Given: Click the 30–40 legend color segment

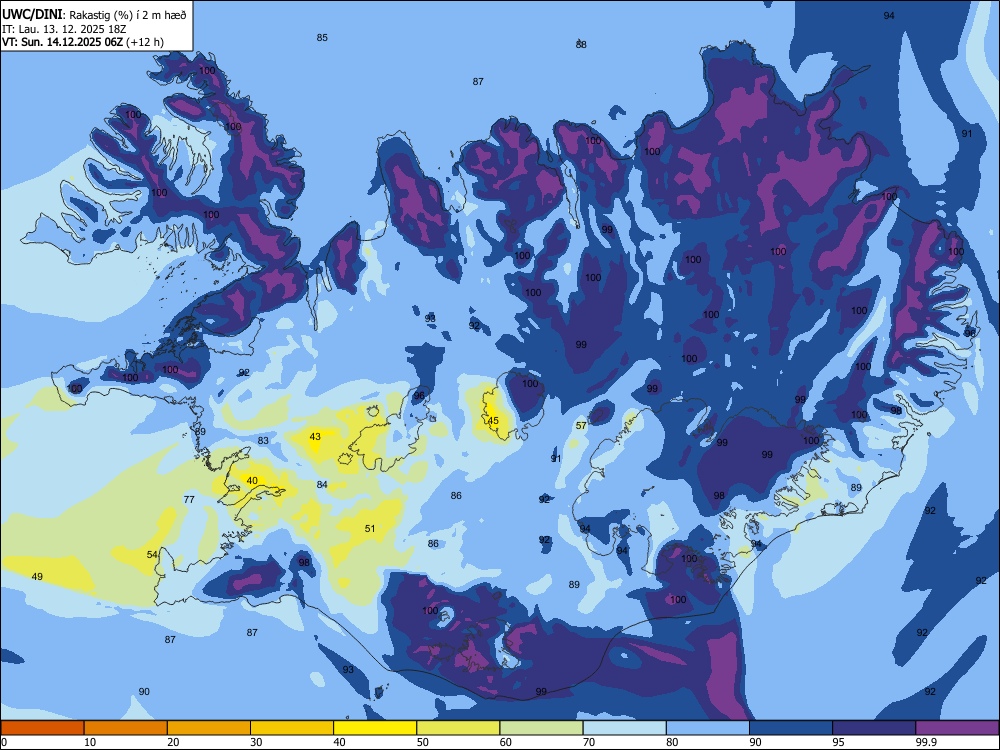Looking at the screenshot, I should pyautogui.click(x=292, y=728).
